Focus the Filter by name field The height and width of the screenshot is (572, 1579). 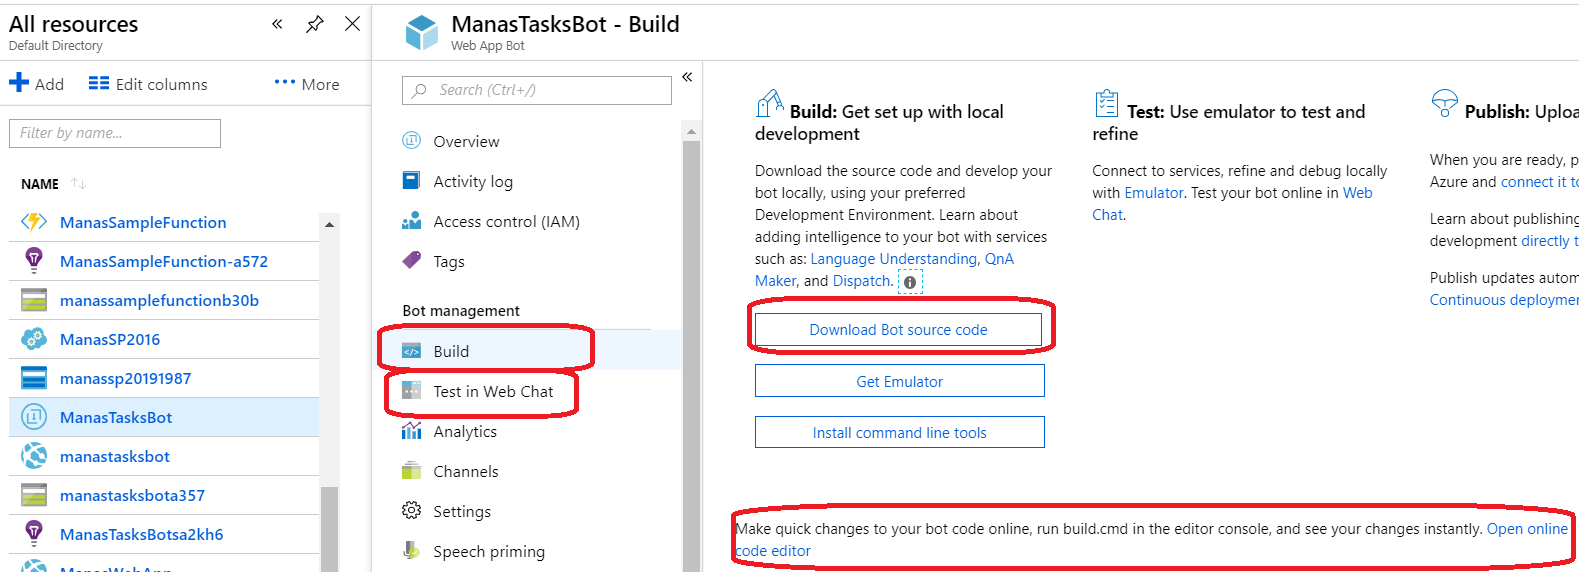pyautogui.click(x=115, y=133)
